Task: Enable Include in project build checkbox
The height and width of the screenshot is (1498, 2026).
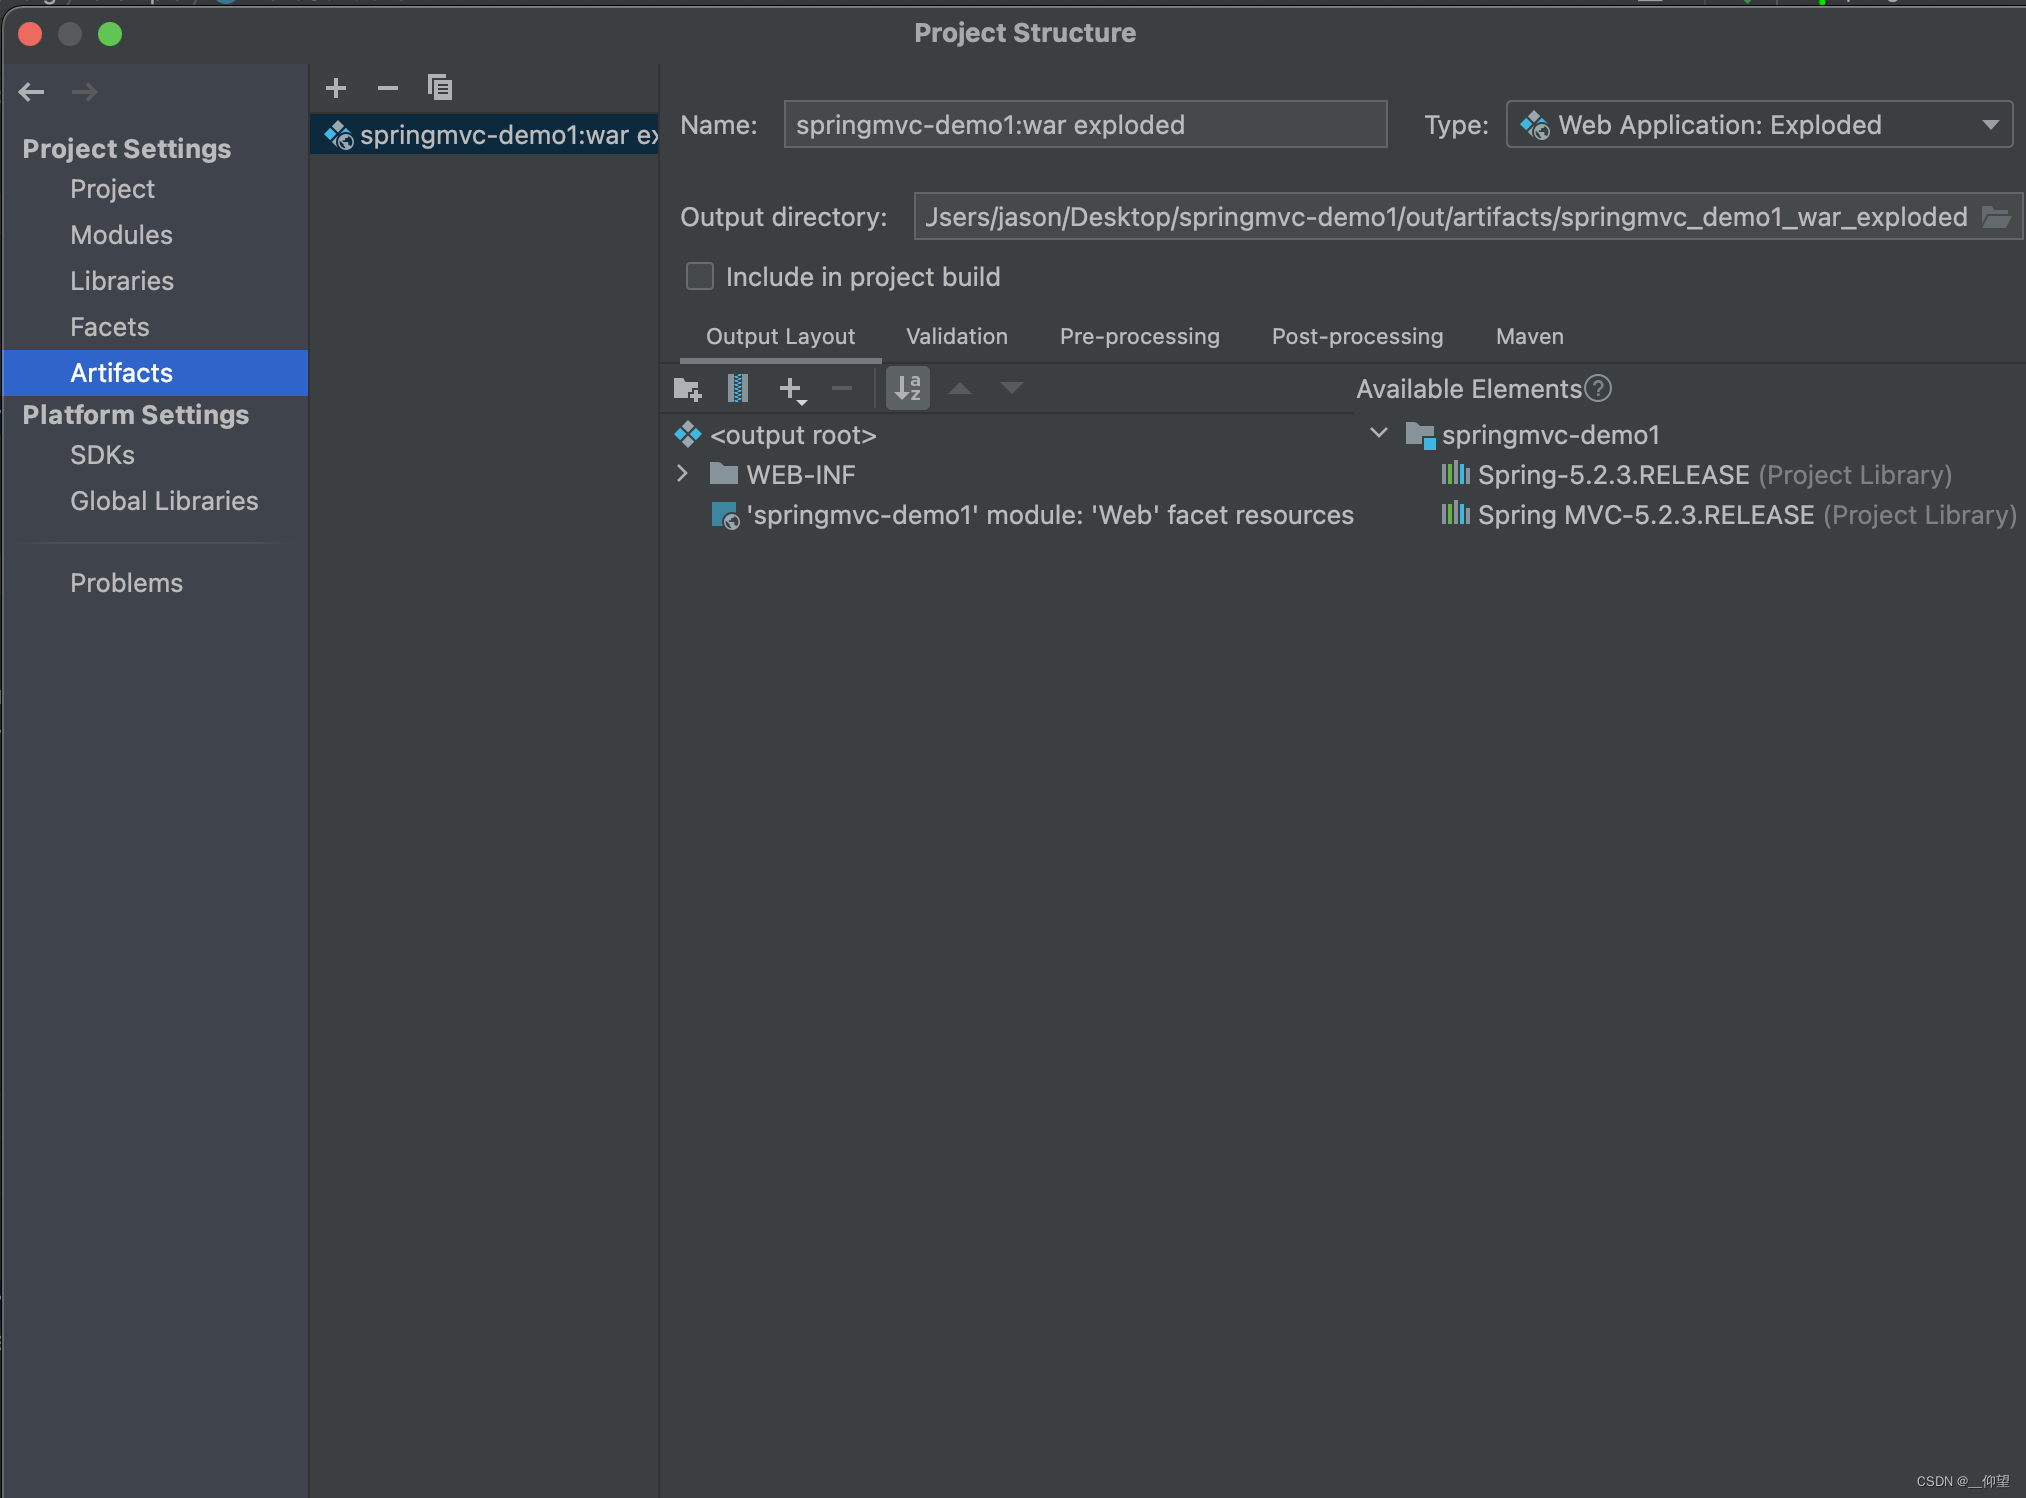Action: [x=700, y=277]
